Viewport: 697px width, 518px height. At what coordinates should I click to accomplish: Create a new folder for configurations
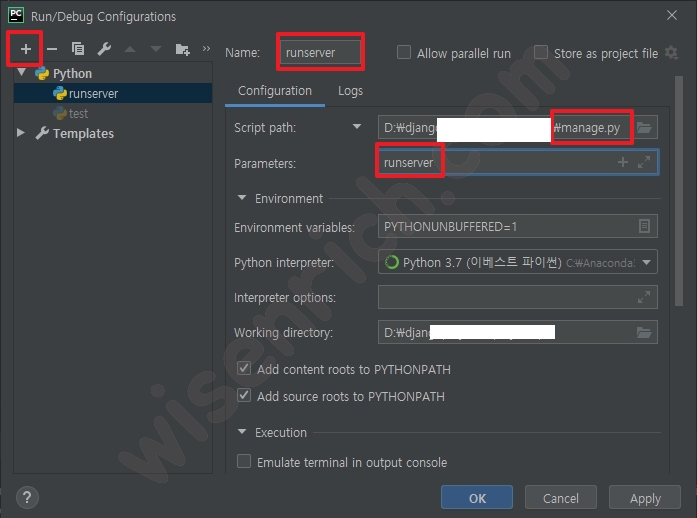(182, 49)
